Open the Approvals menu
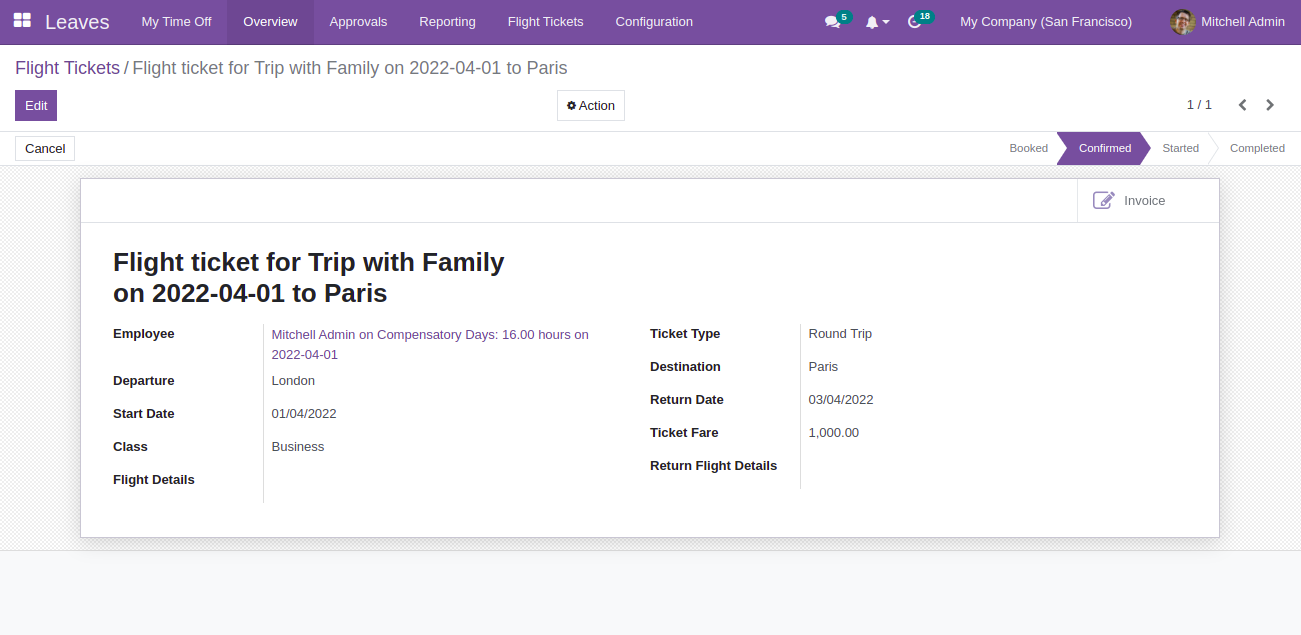 (358, 21)
